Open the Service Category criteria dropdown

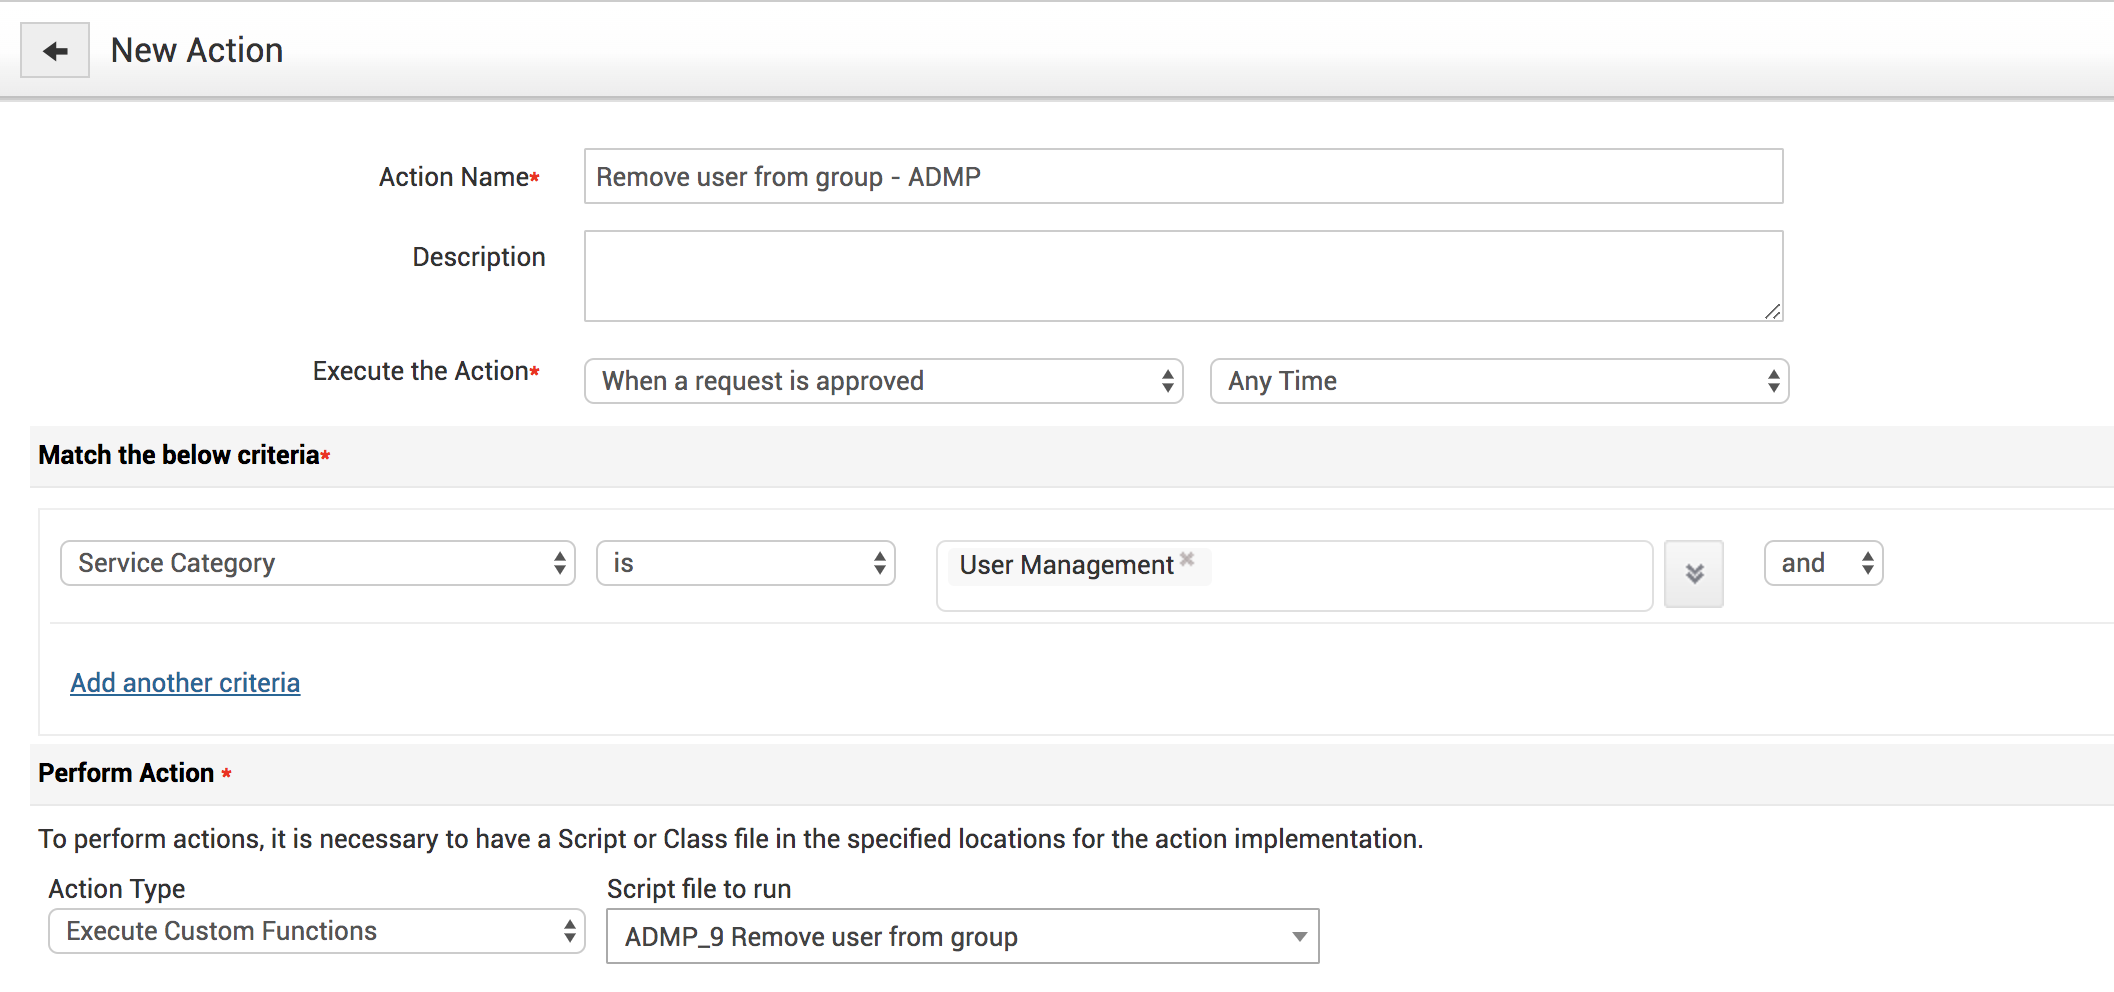[317, 563]
